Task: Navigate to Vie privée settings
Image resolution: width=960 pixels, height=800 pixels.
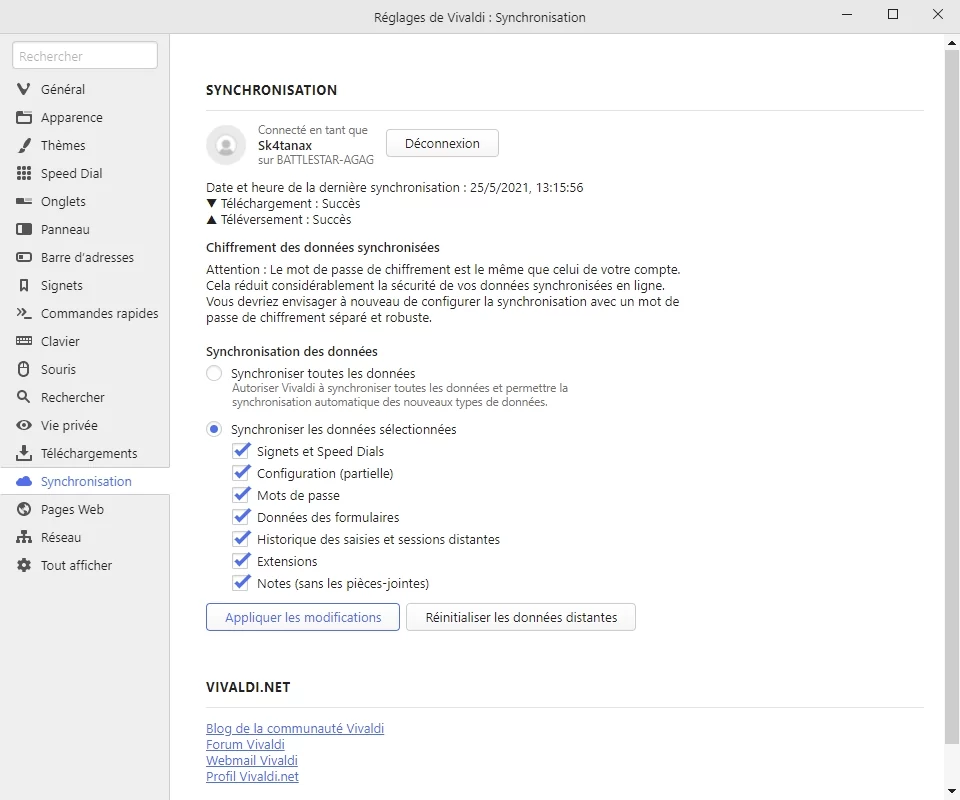Action: 84,425
